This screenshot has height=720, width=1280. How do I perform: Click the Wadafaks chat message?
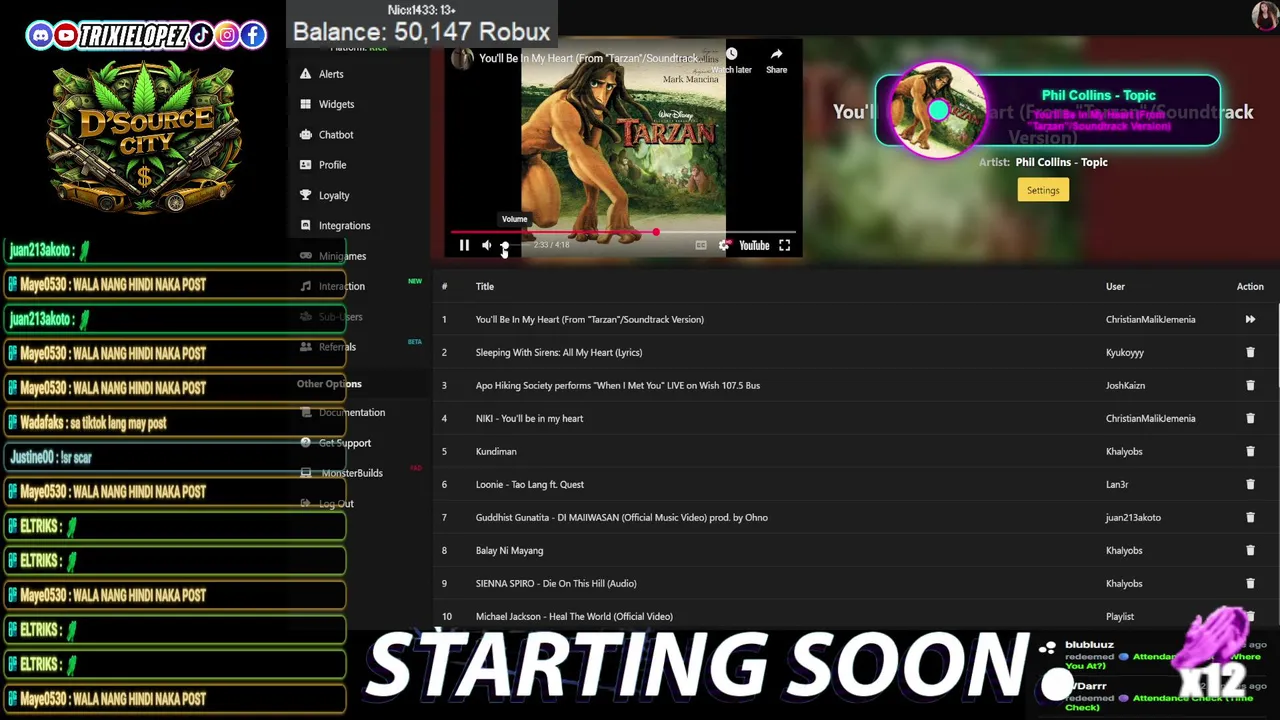point(175,423)
